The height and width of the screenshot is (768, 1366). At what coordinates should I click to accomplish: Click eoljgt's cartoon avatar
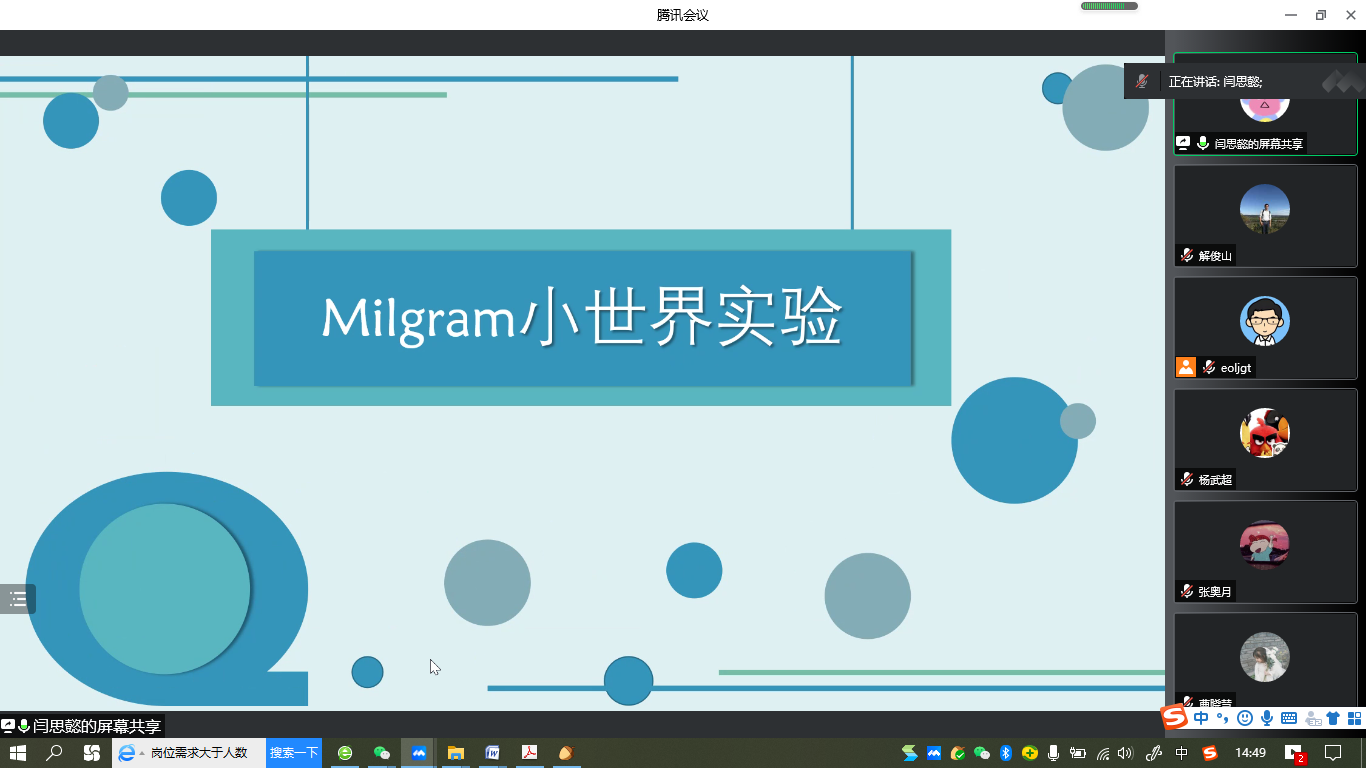(1265, 321)
